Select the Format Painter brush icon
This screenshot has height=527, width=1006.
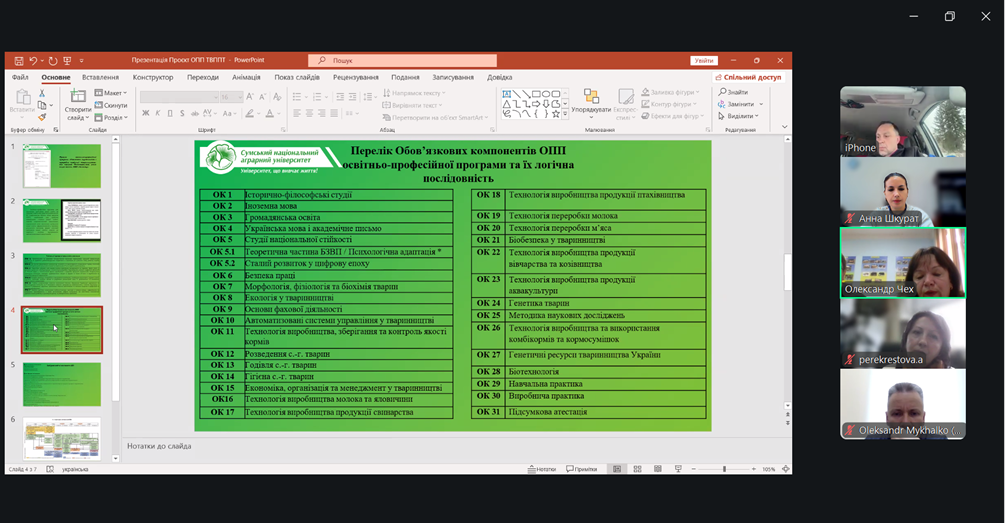[x=42, y=116]
